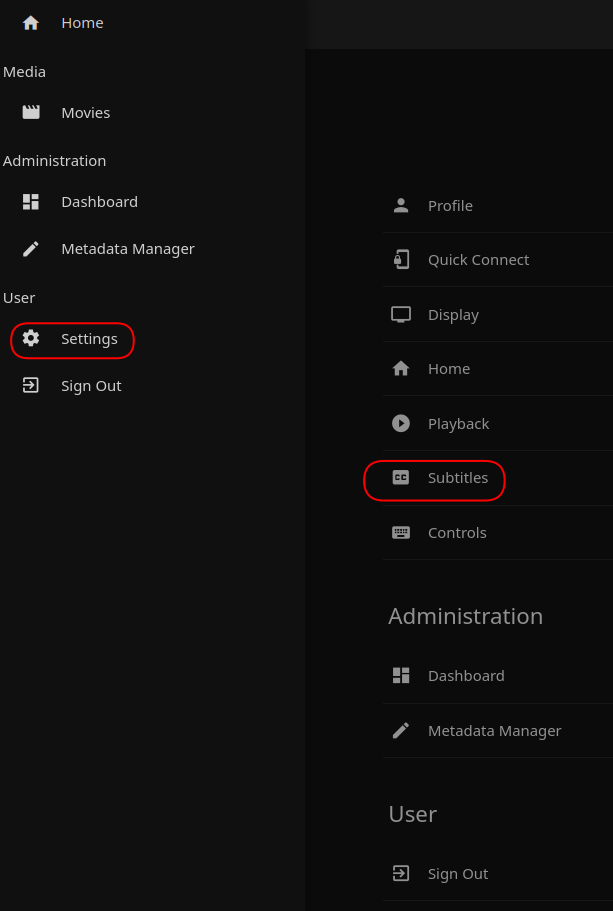Choose Sign Out under the large User heading
Screen dimensions: 613x911
point(458,874)
